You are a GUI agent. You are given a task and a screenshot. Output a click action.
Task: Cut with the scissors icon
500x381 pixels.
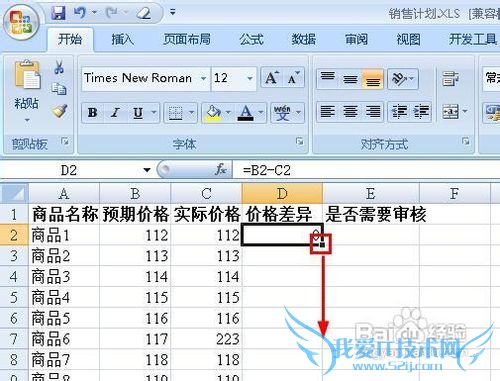point(59,67)
